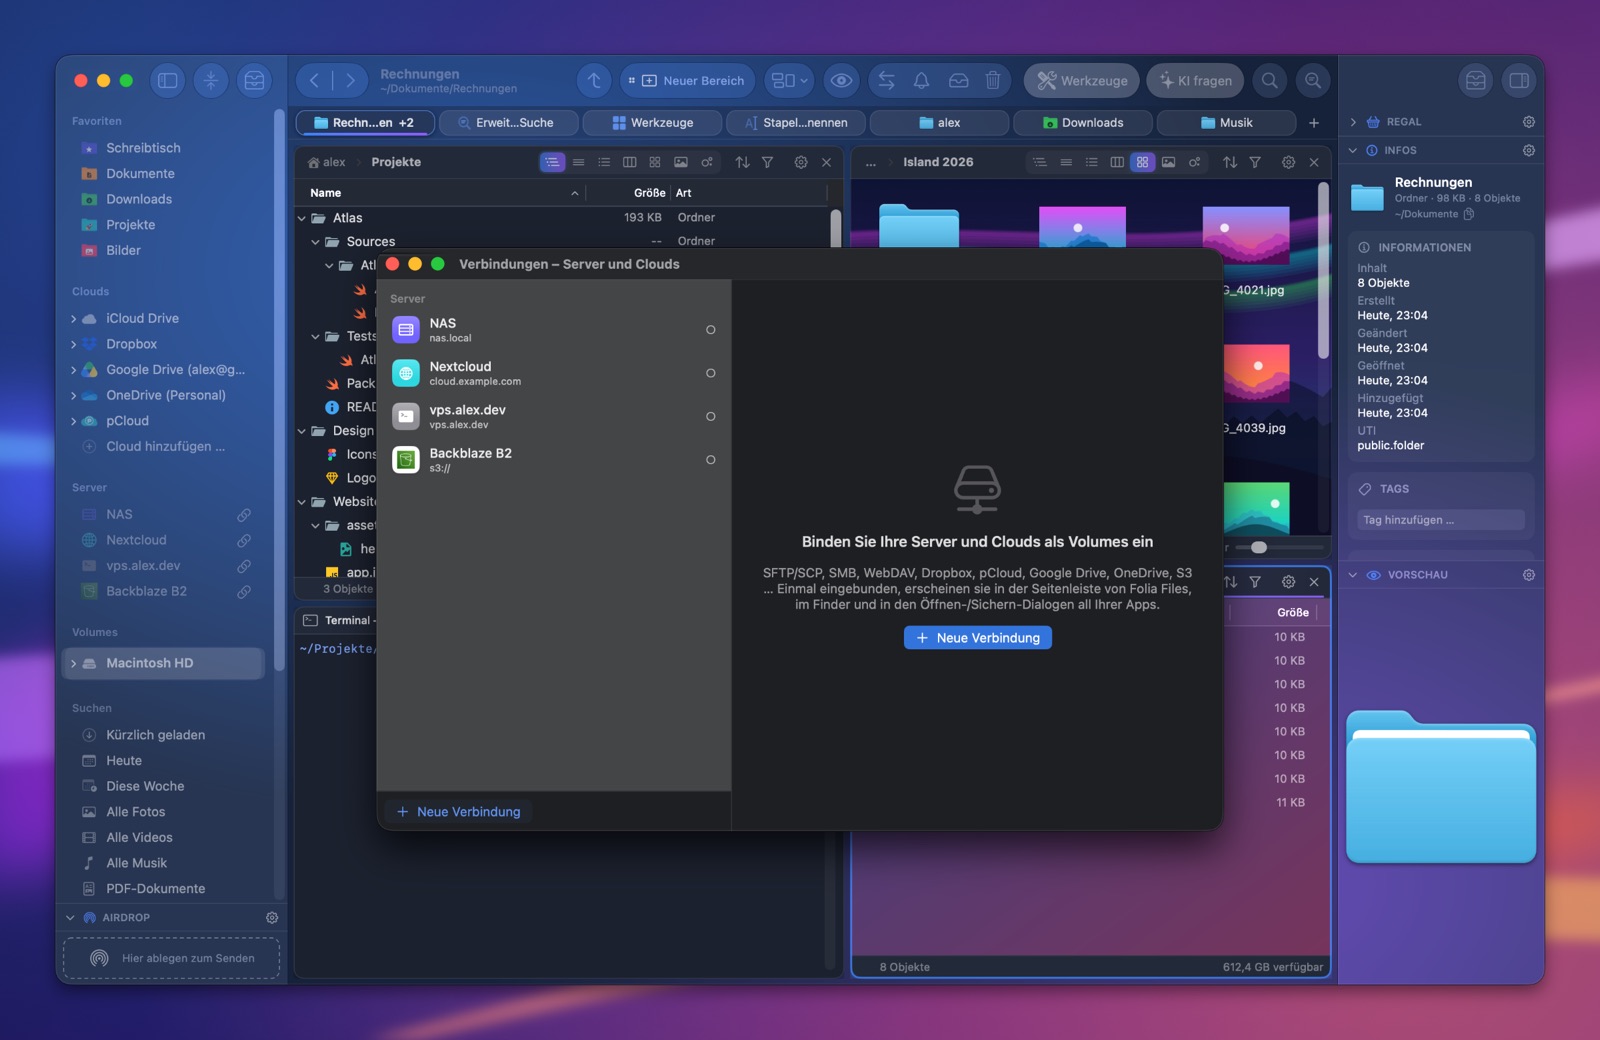Click the filter icon in Projekte pane
1600x1040 pixels.
point(768,162)
